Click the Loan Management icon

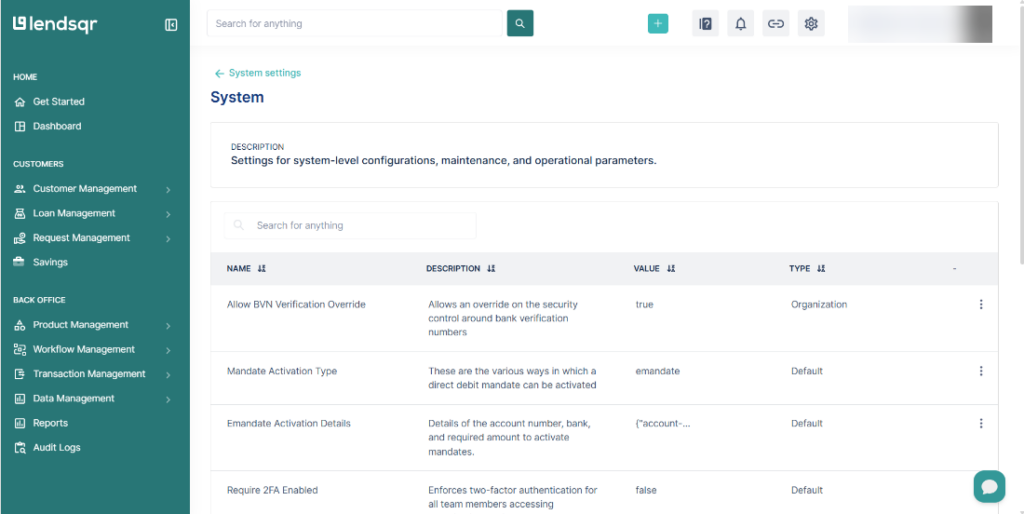pyautogui.click(x=20, y=214)
